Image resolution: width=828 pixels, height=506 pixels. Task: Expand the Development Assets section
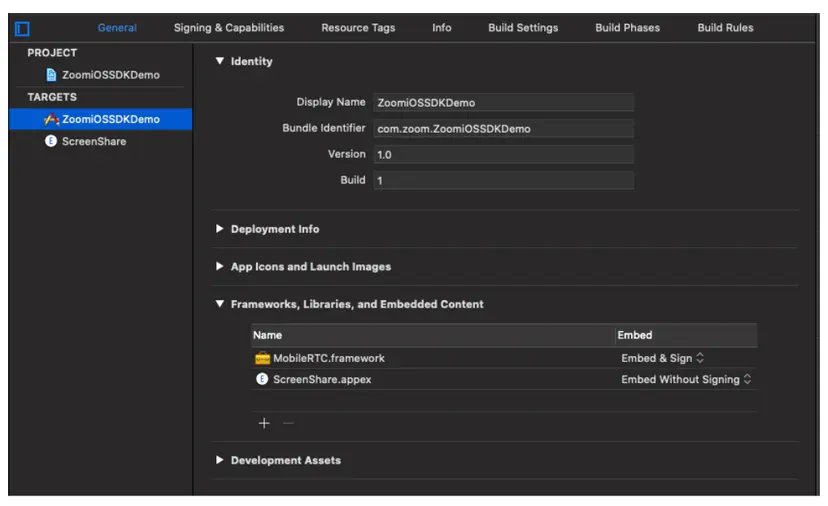tap(220, 461)
